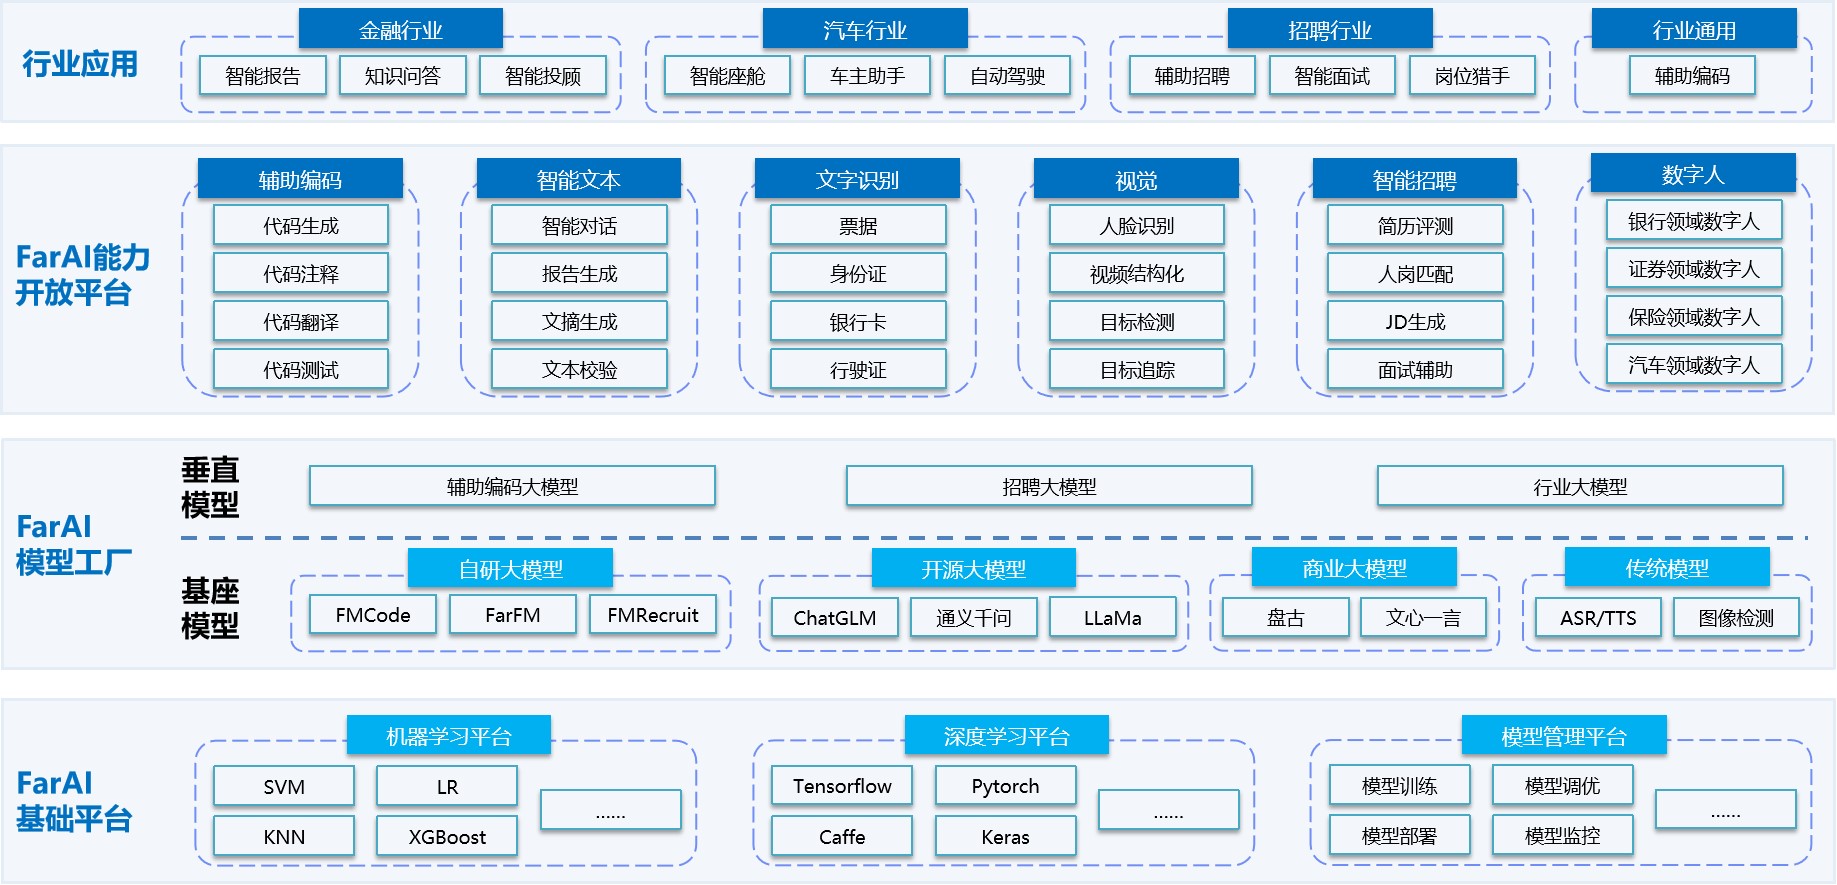The width and height of the screenshot is (1837, 885).
Task: Click the 金融行业 header tab
Action: [400, 30]
